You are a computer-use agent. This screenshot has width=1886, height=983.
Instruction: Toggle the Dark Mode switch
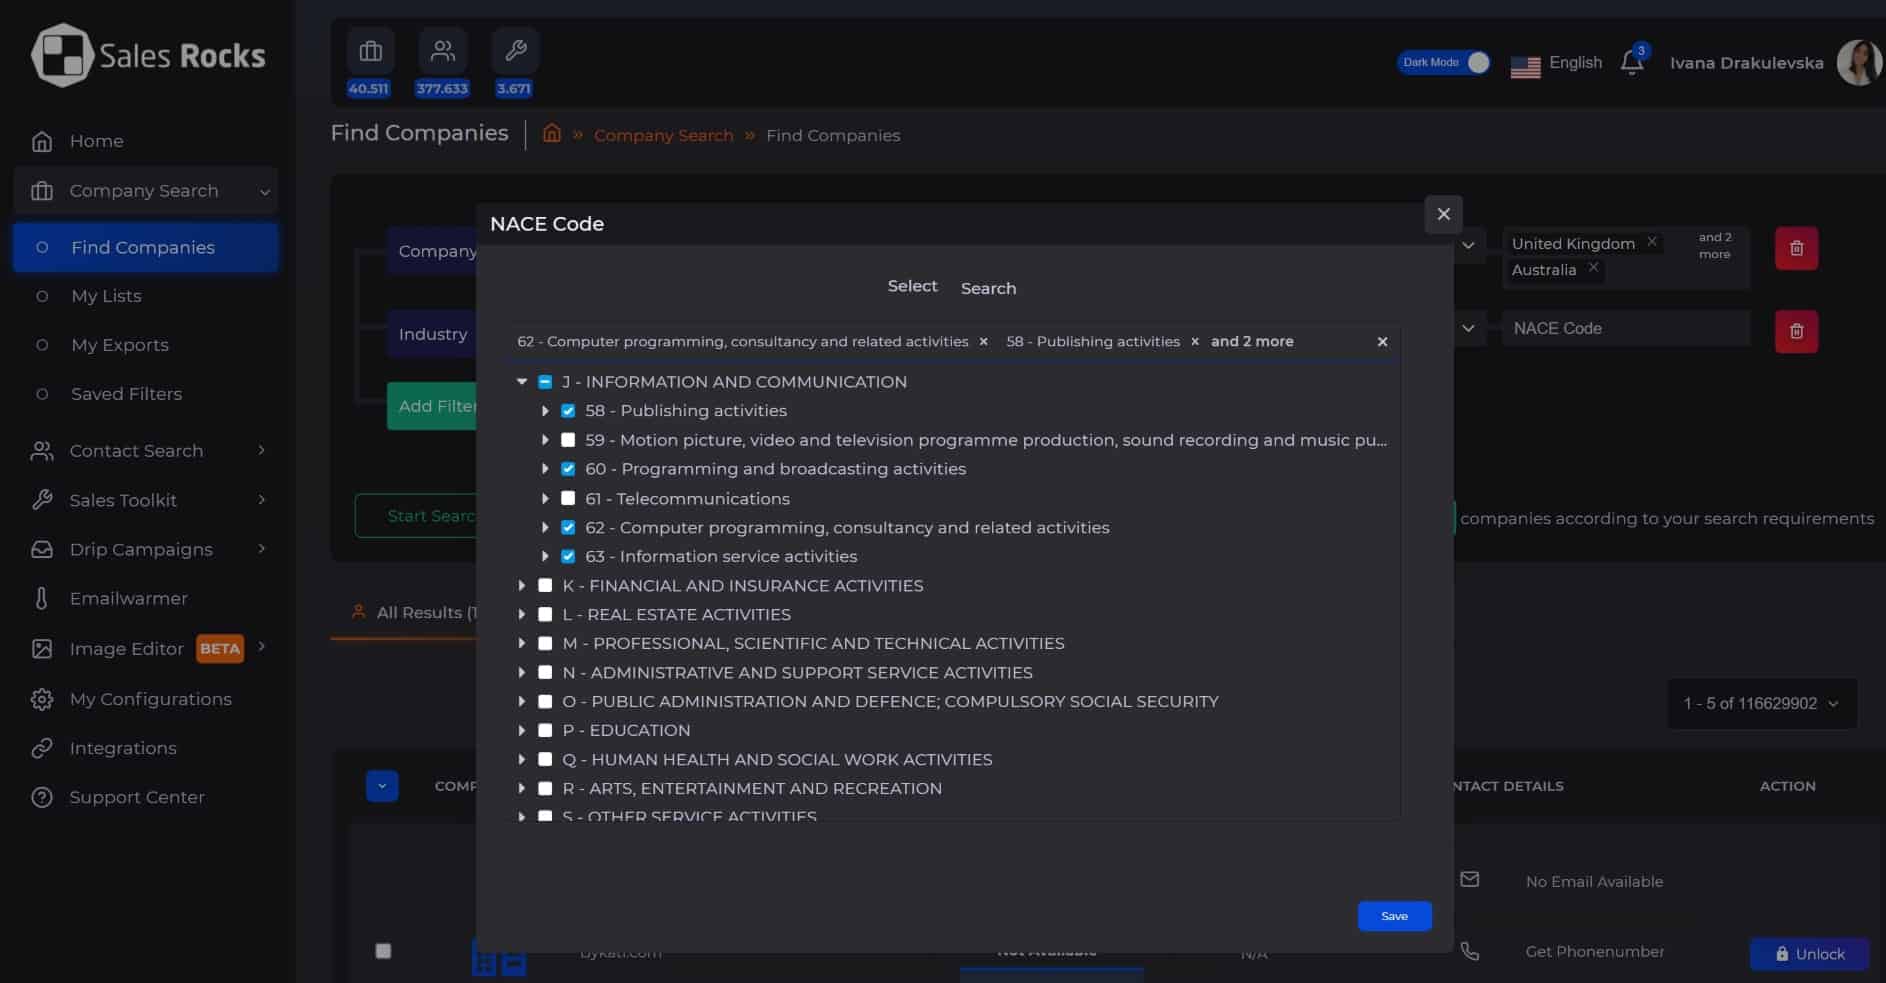[x=1476, y=62]
